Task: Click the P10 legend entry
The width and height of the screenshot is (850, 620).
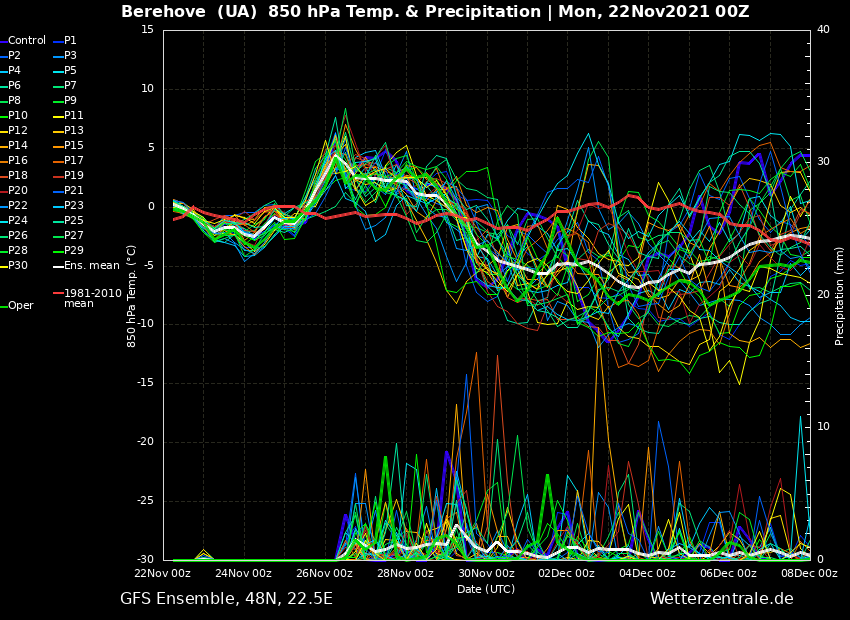Action: pos(18,116)
